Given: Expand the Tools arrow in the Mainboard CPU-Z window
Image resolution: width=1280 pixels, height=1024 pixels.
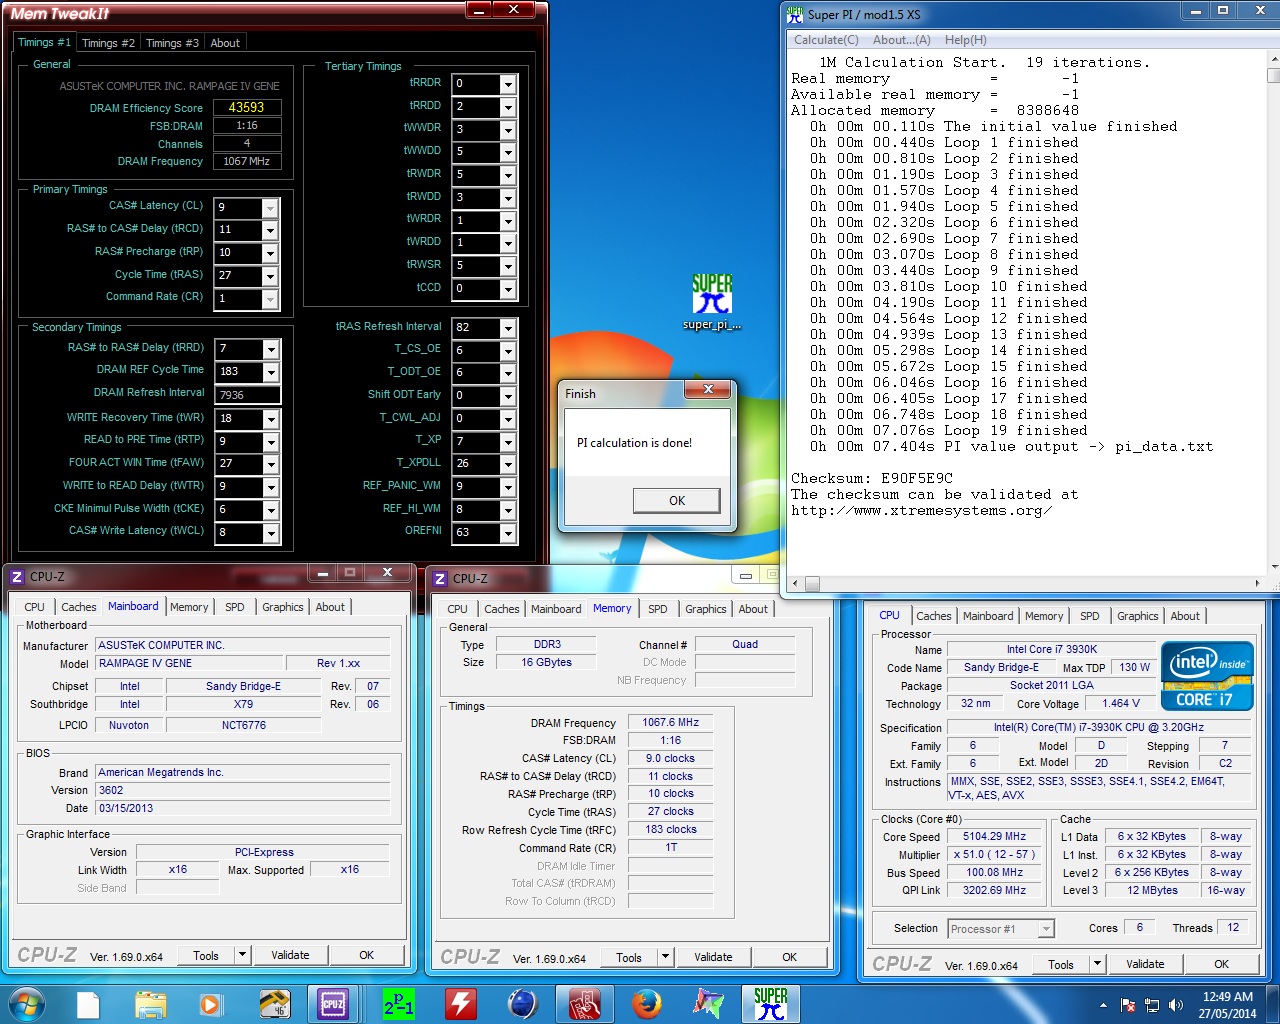Looking at the screenshot, I should [x=241, y=955].
